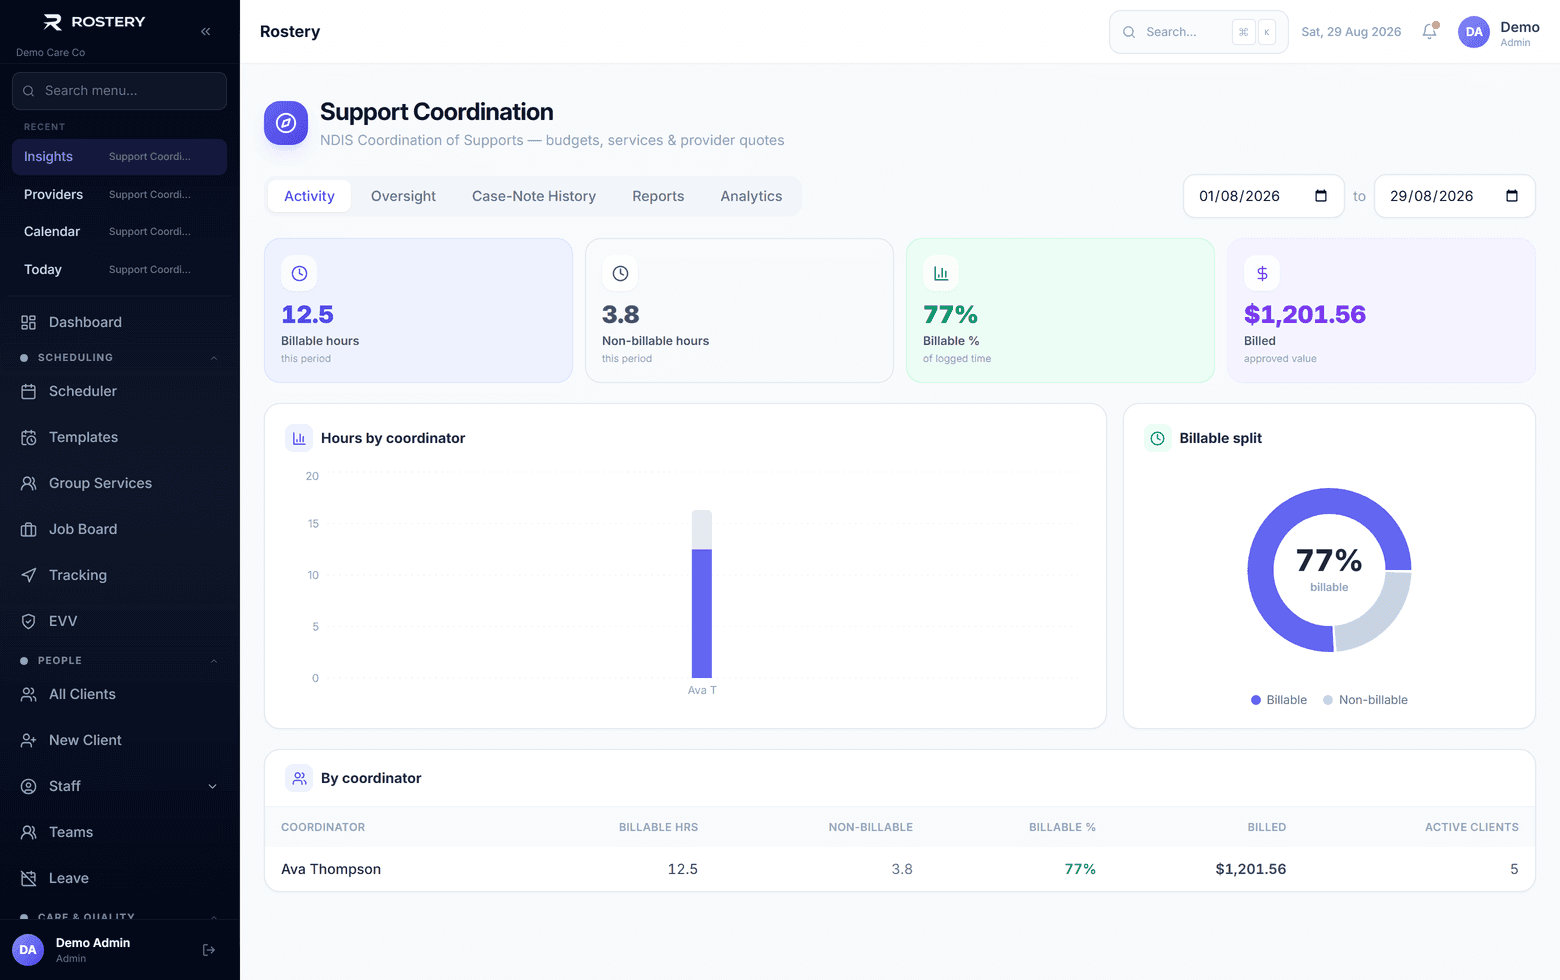Click the global Search box in header
The height and width of the screenshot is (980, 1560).
tap(1199, 32)
